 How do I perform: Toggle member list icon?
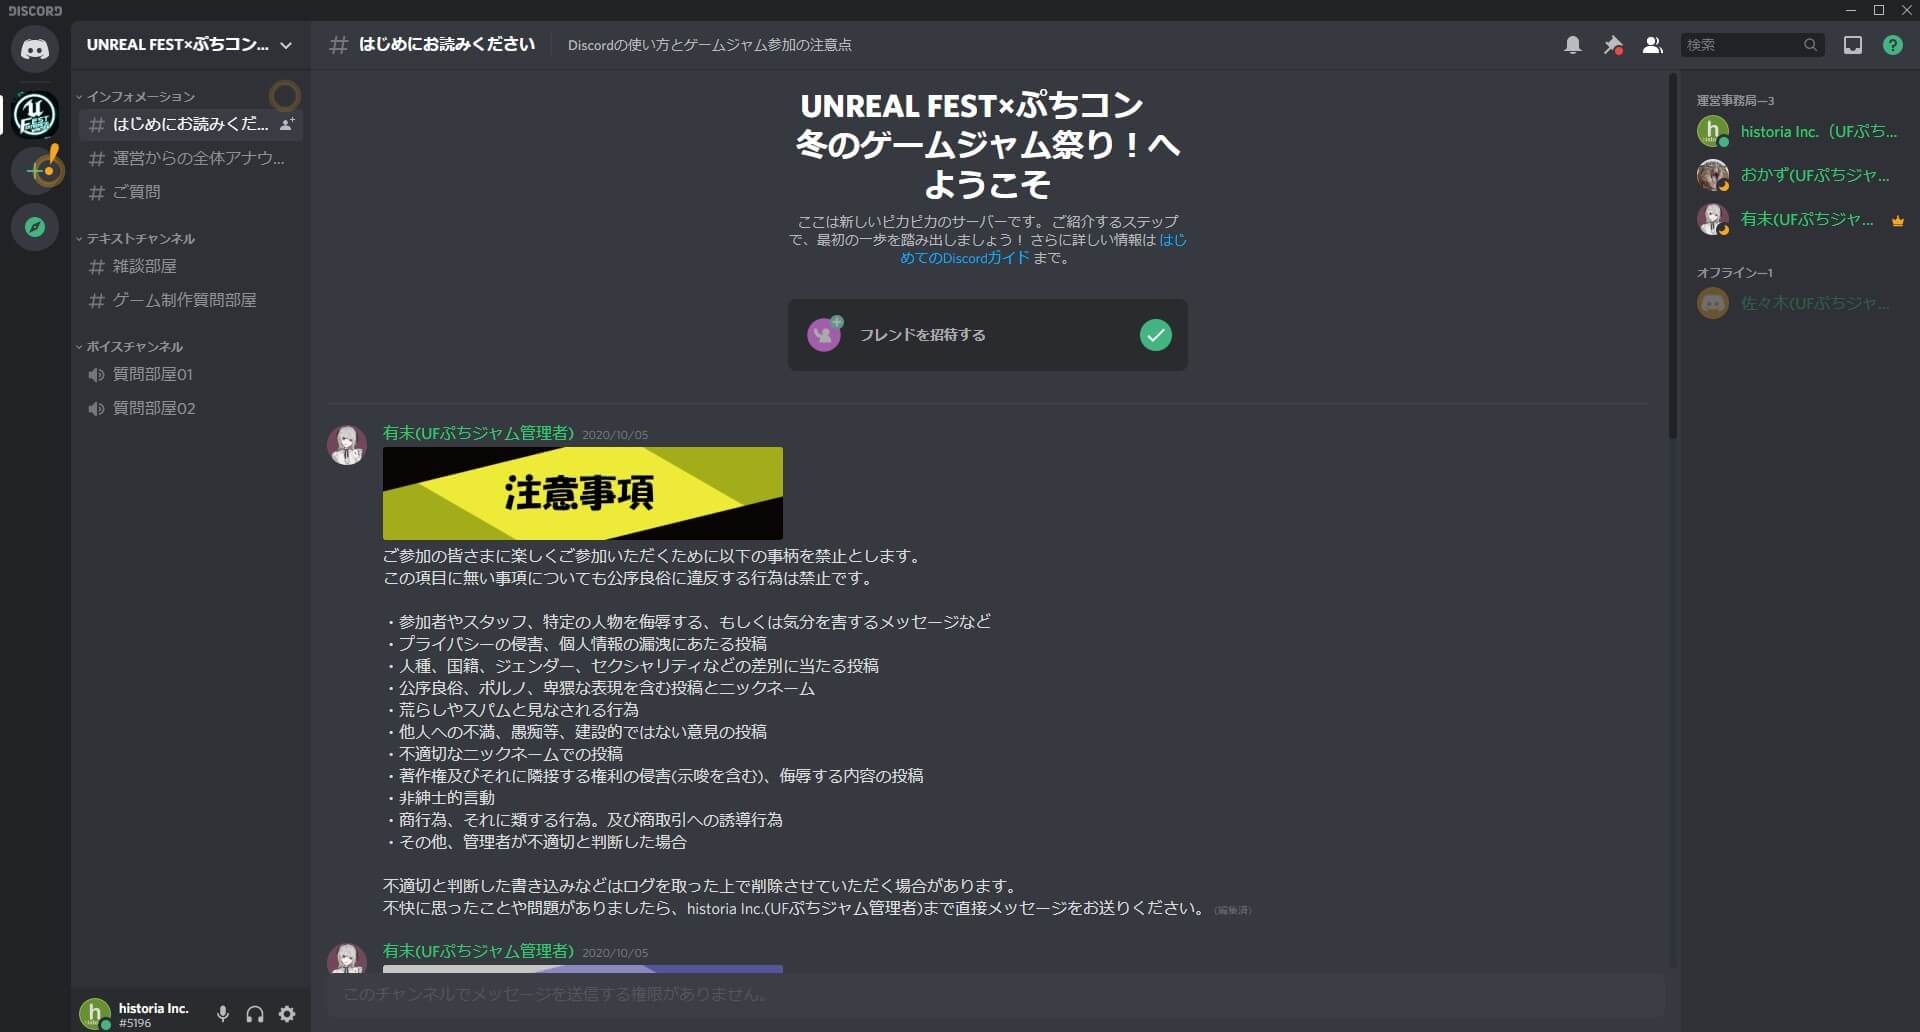tap(1653, 45)
